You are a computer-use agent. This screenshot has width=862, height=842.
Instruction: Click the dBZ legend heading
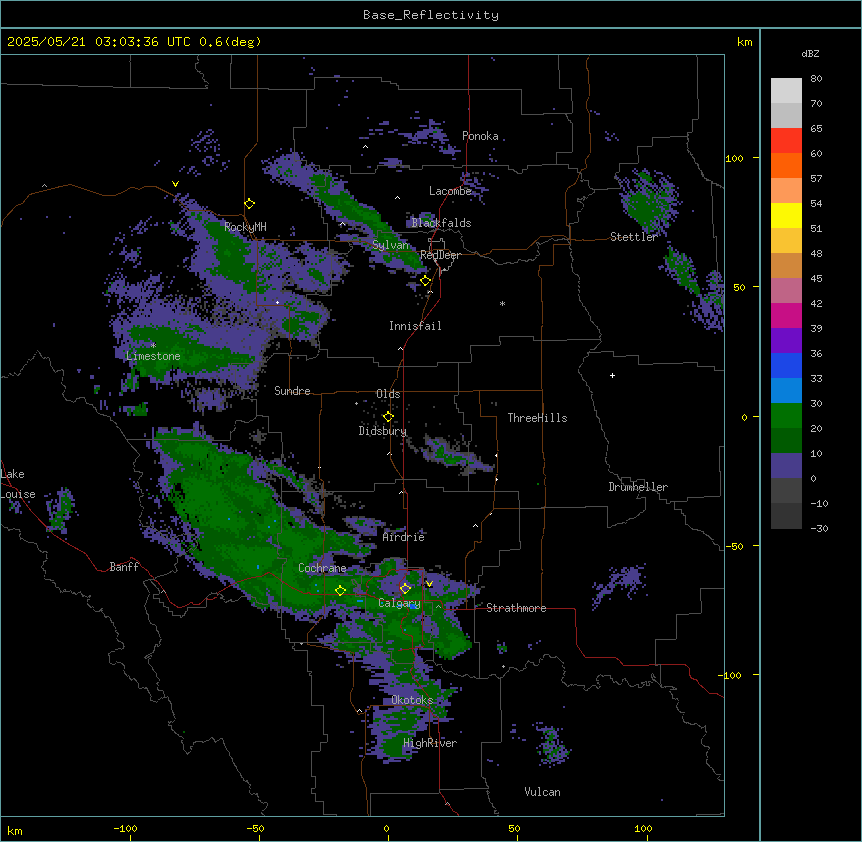[x=810, y=53]
